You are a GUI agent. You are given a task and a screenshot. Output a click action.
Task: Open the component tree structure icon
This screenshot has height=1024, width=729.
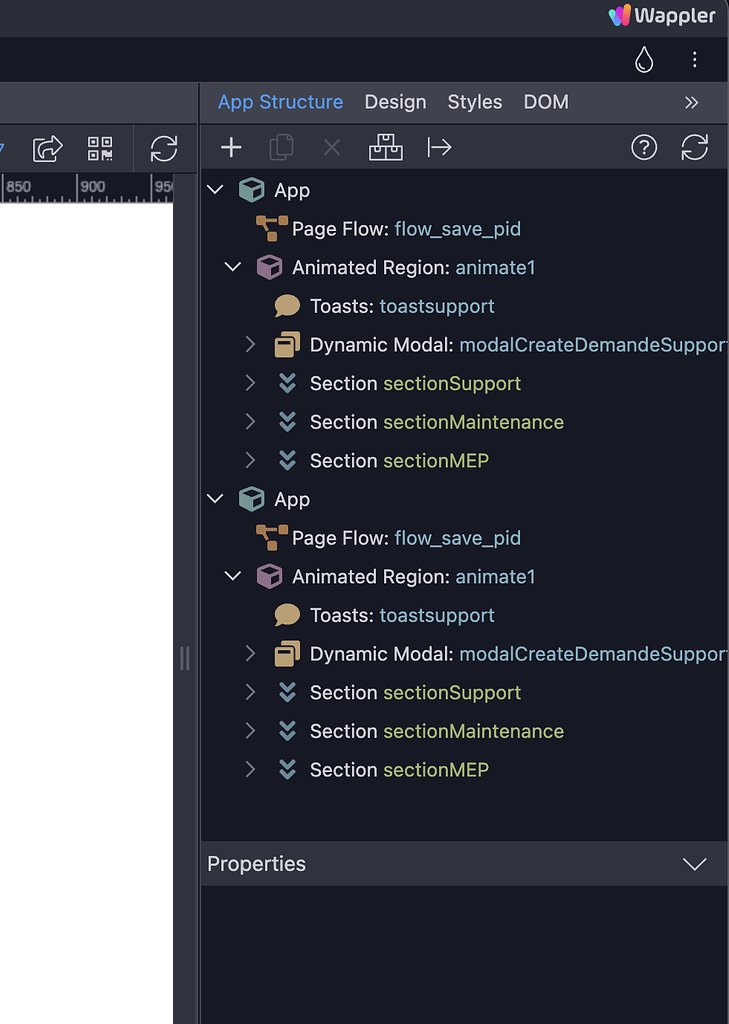coord(386,147)
